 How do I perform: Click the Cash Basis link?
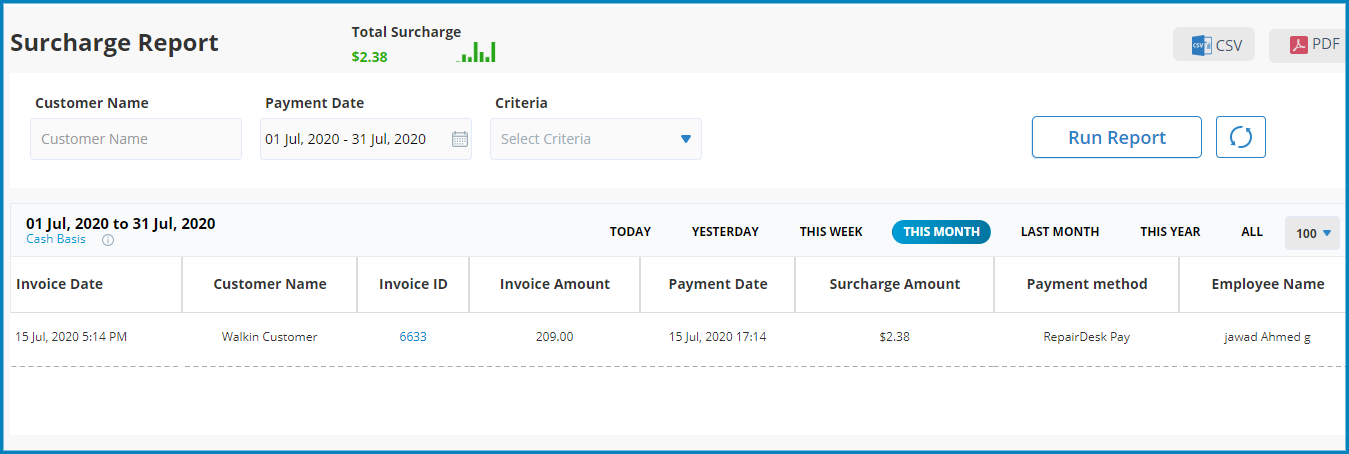tap(56, 240)
